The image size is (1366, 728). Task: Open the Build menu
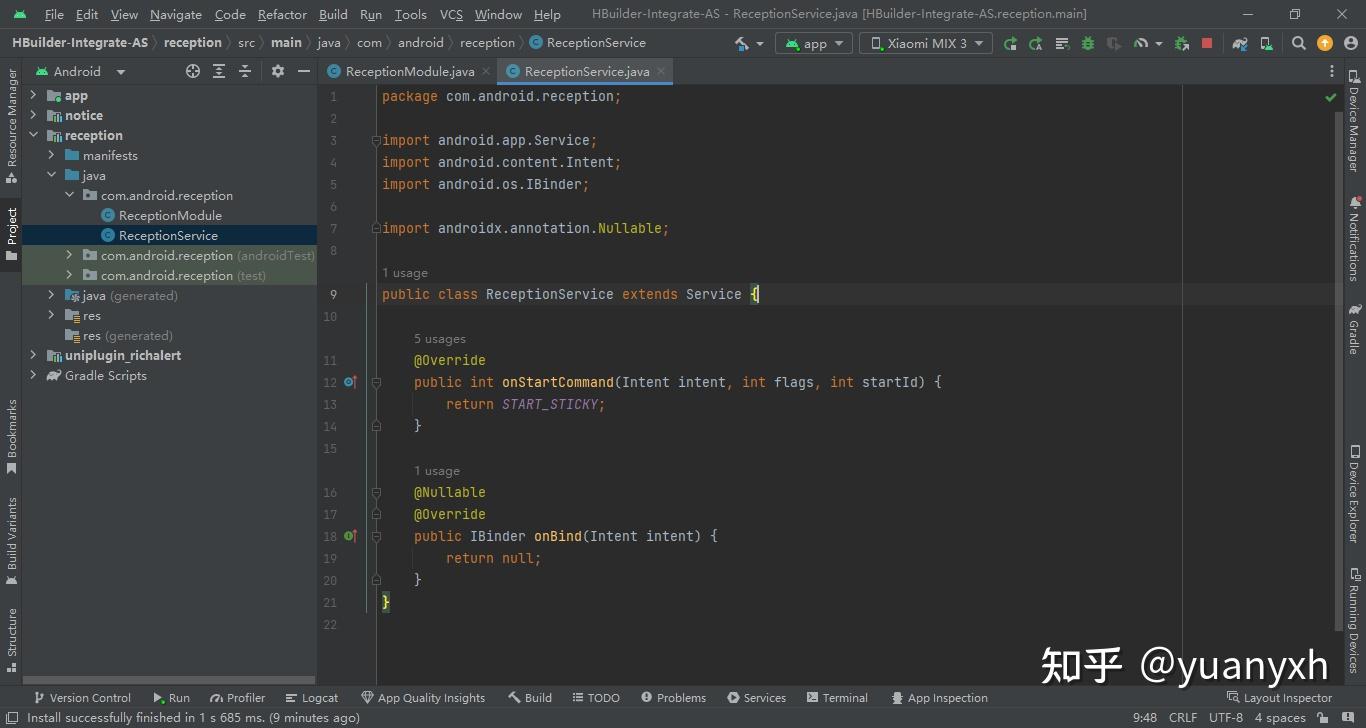pos(333,14)
